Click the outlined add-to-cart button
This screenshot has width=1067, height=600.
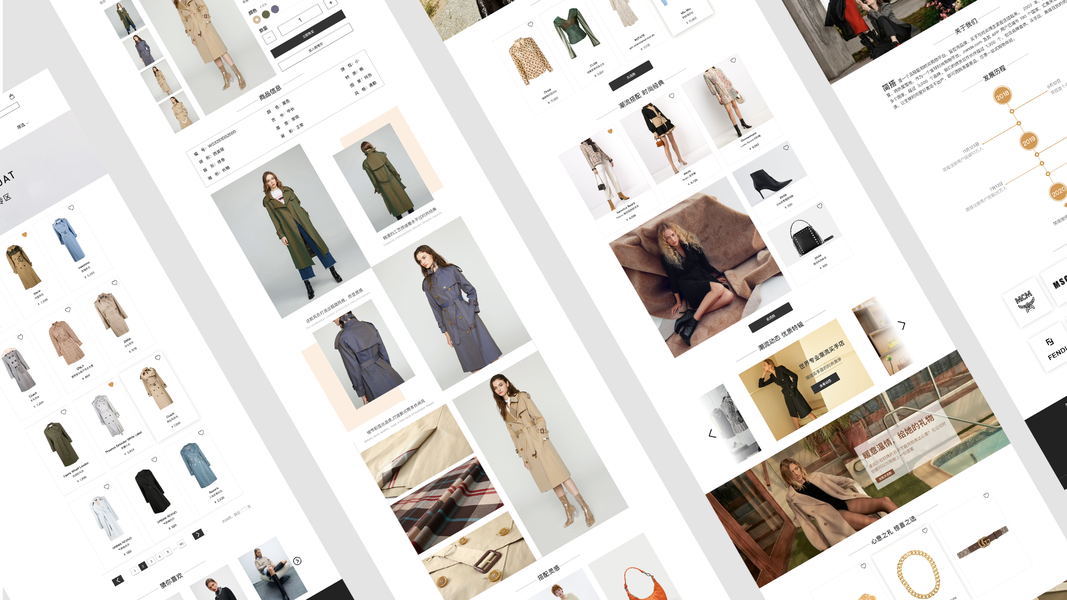point(316,48)
